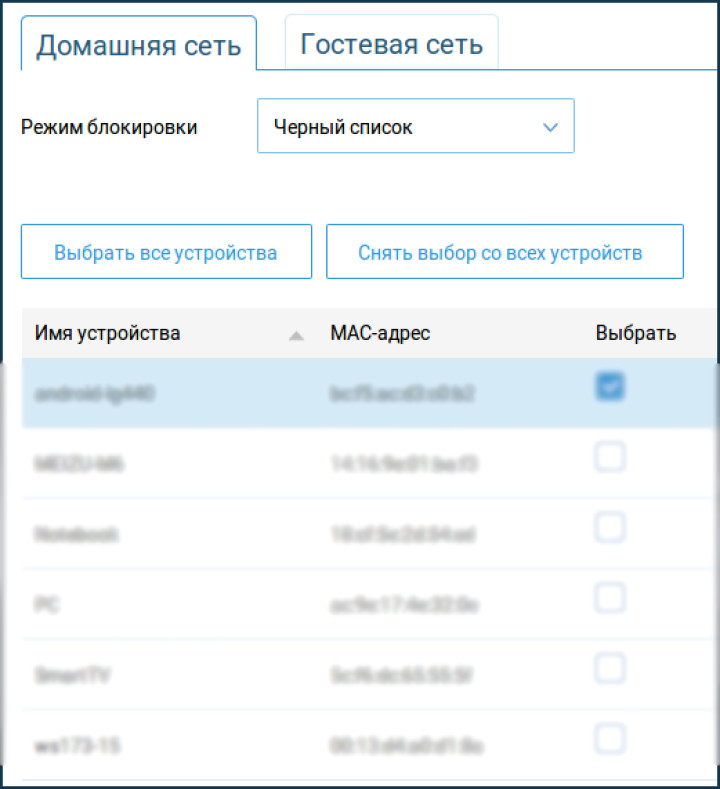Viewport: 720px width, 789px height.
Task: Click the ws173-15 MAC address cell
Action: click(x=407, y=746)
